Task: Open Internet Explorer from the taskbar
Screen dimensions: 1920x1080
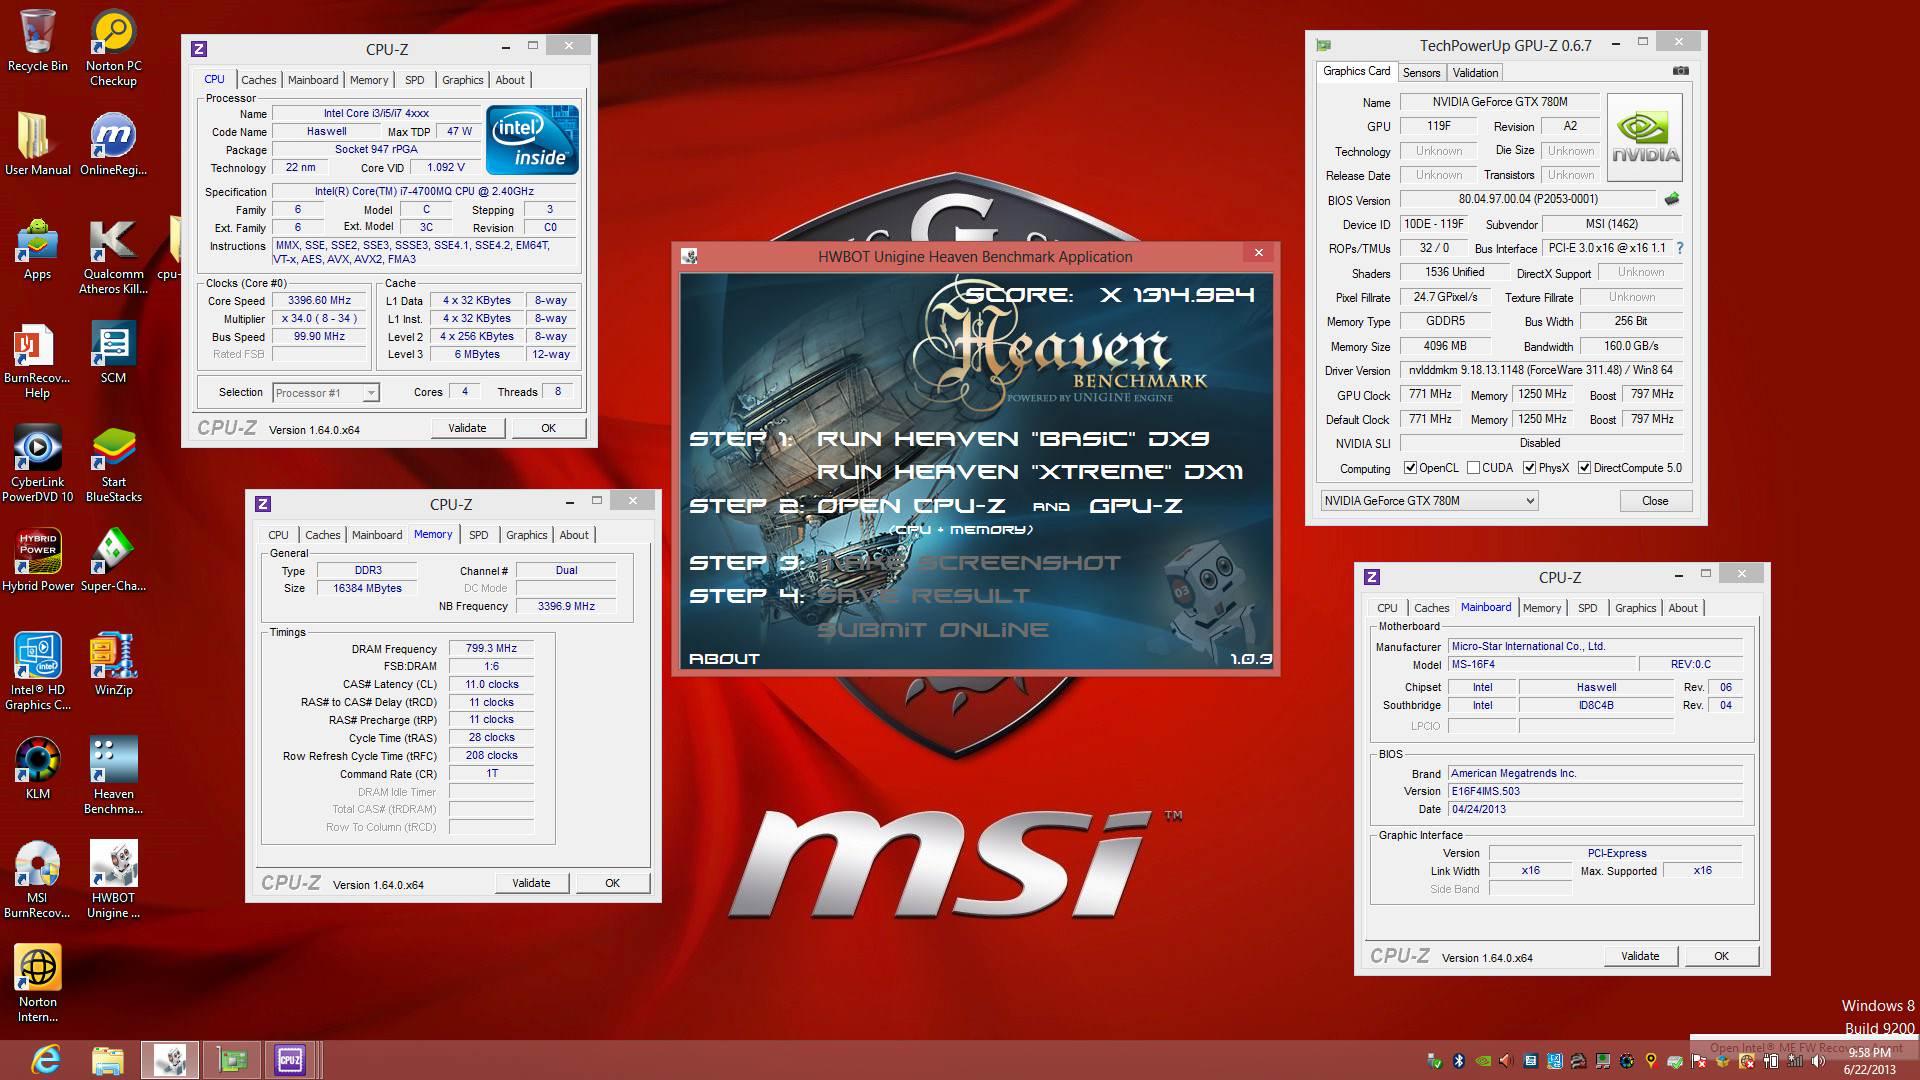Action: coord(45,1059)
